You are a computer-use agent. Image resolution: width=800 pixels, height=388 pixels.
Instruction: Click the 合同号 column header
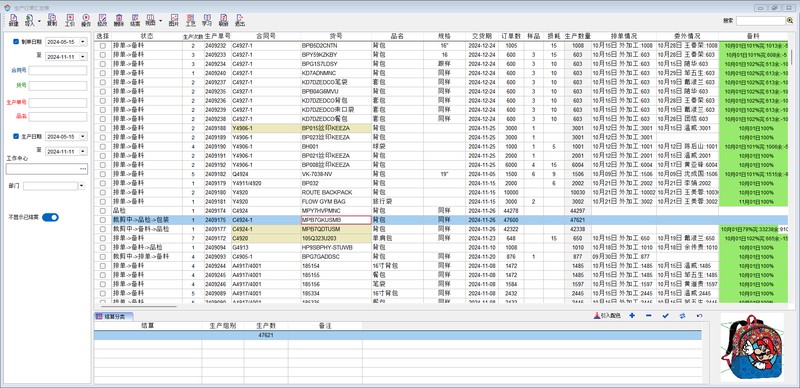pyautogui.click(x=266, y=36)
